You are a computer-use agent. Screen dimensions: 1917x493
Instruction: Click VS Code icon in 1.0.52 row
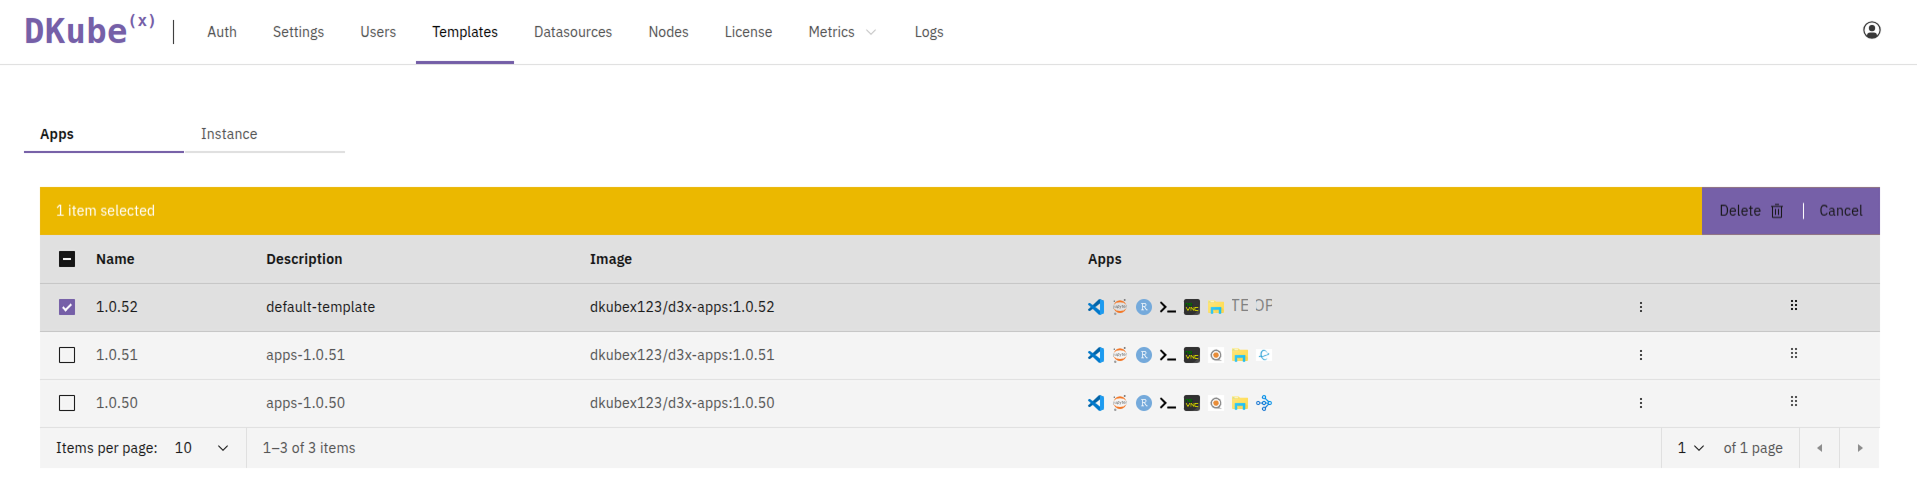pos(1095,307)
